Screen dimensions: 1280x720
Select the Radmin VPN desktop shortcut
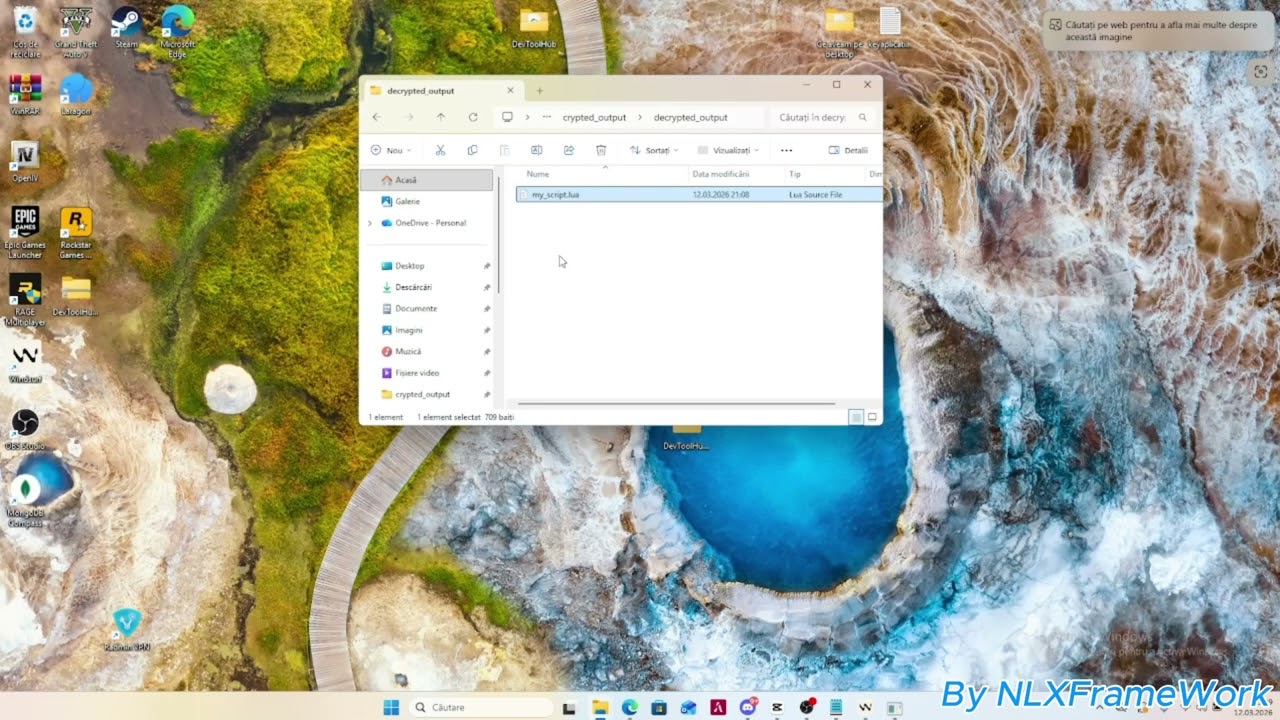pos(127,628)
